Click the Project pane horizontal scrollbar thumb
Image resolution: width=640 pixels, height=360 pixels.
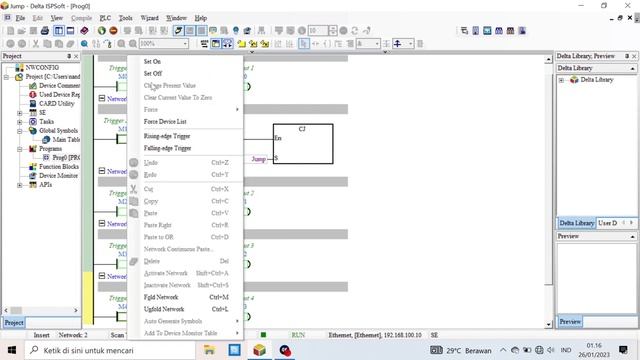point(16,311)
